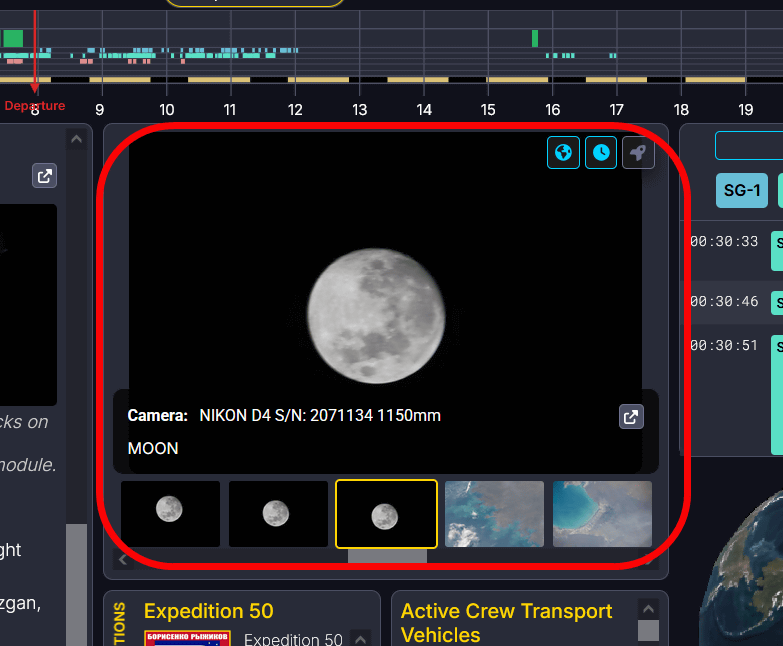This screenshot has height=646, width=783.
Task: Click the thumbnail strip horizontal scrollbar handle
Action: [x=387, y=558]
